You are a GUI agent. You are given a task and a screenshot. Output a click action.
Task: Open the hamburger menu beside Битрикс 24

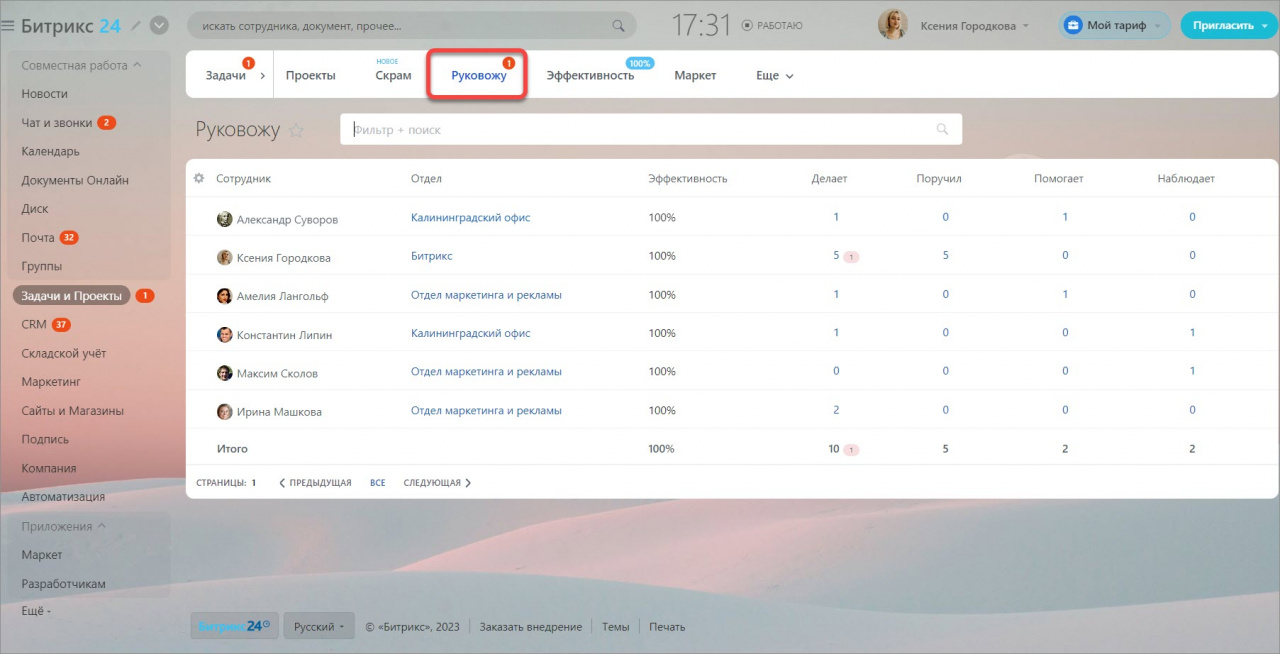pyautogui.click(x=8, y=26)
